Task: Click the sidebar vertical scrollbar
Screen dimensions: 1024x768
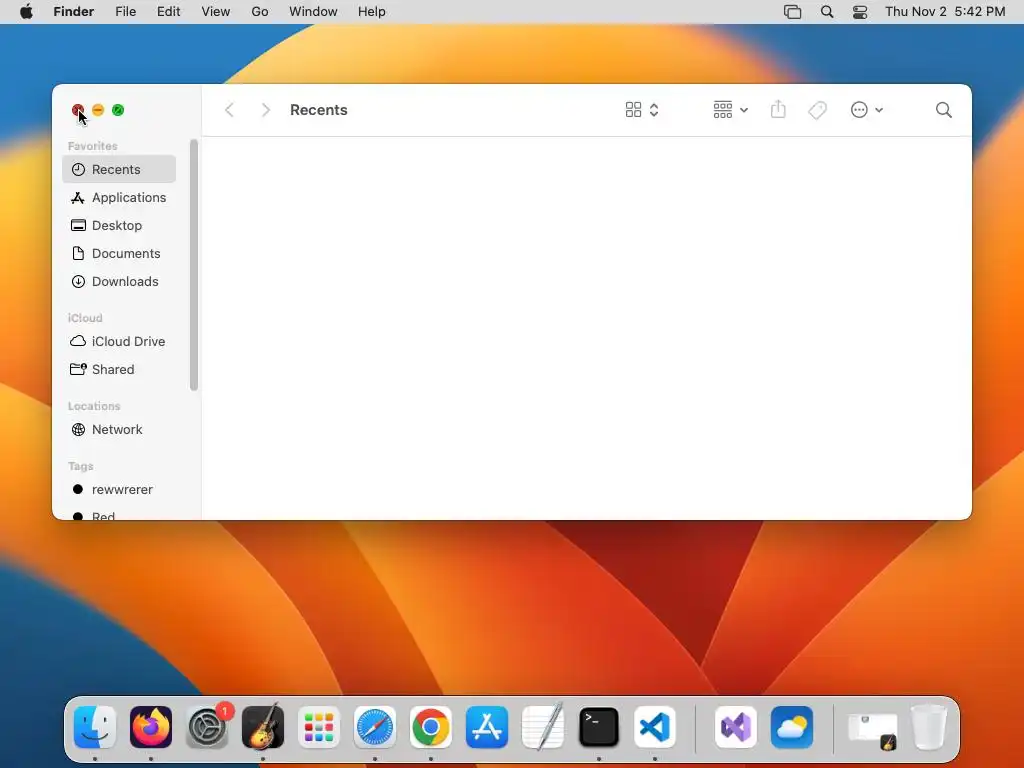Action: pos(193,265)
